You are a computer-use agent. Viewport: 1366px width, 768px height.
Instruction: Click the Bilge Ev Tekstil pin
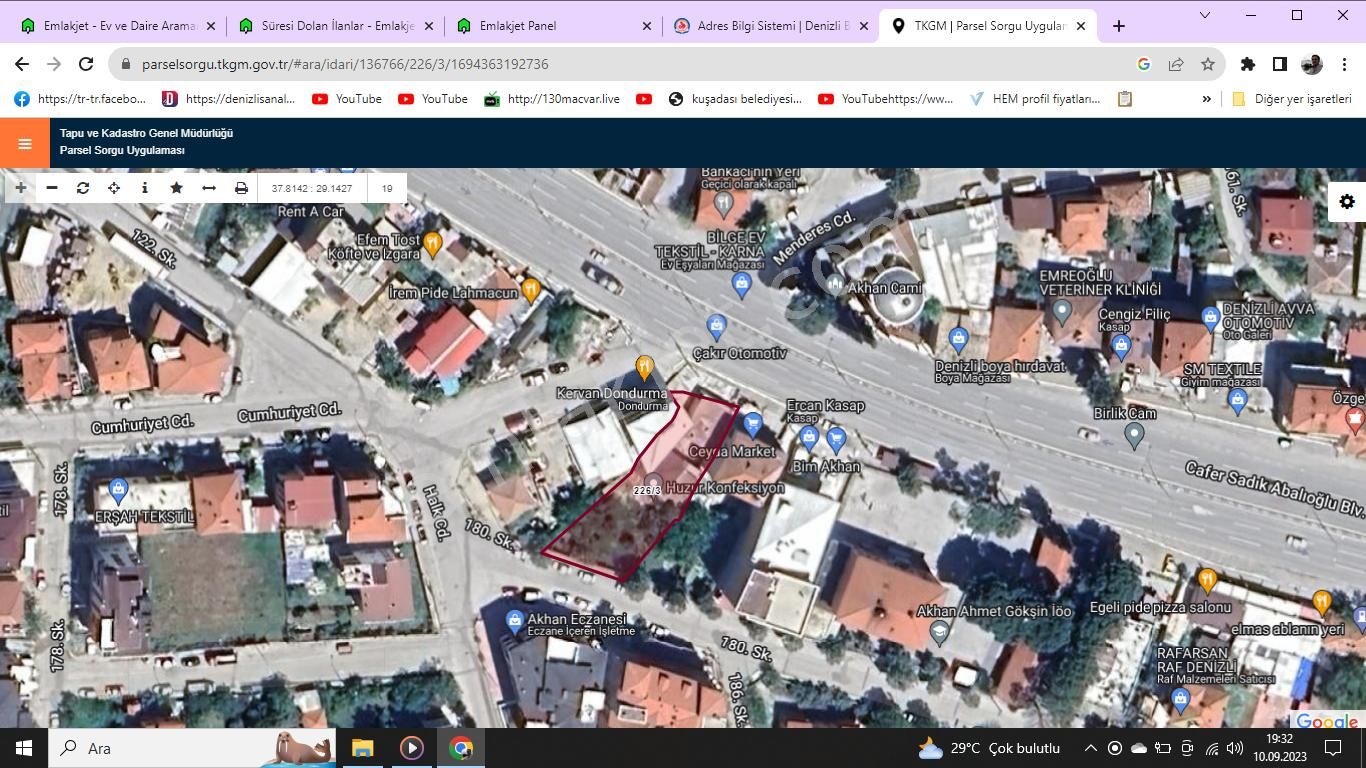point(741,286)
